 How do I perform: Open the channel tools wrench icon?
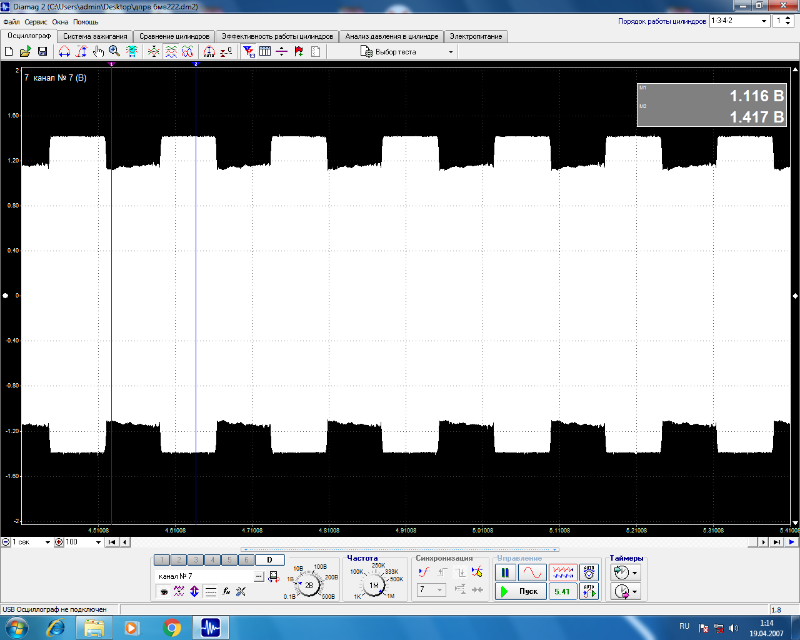[x=241, y=592]
